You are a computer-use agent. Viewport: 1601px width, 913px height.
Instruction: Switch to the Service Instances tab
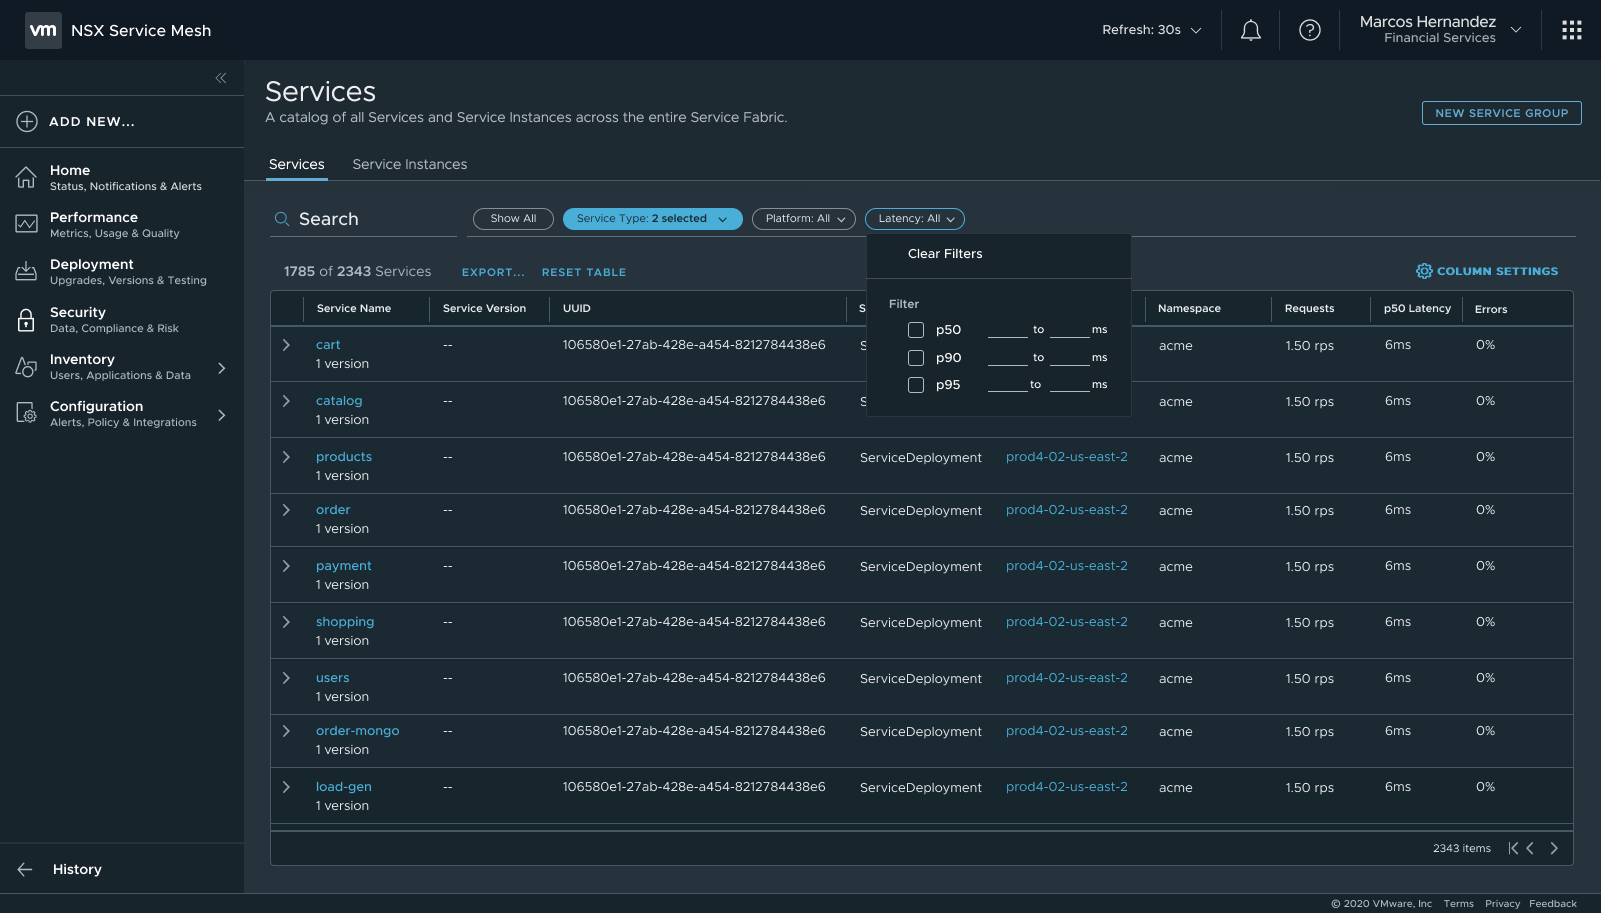pyautogui.click(x=410, y=164)
